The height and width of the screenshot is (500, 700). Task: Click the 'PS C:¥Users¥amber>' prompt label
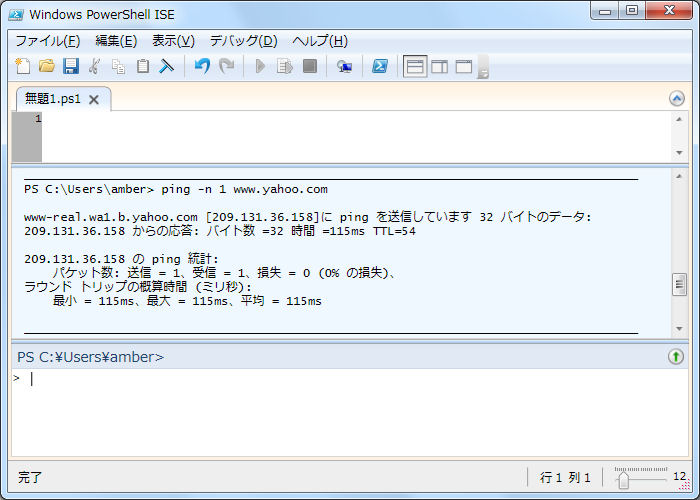90,357
